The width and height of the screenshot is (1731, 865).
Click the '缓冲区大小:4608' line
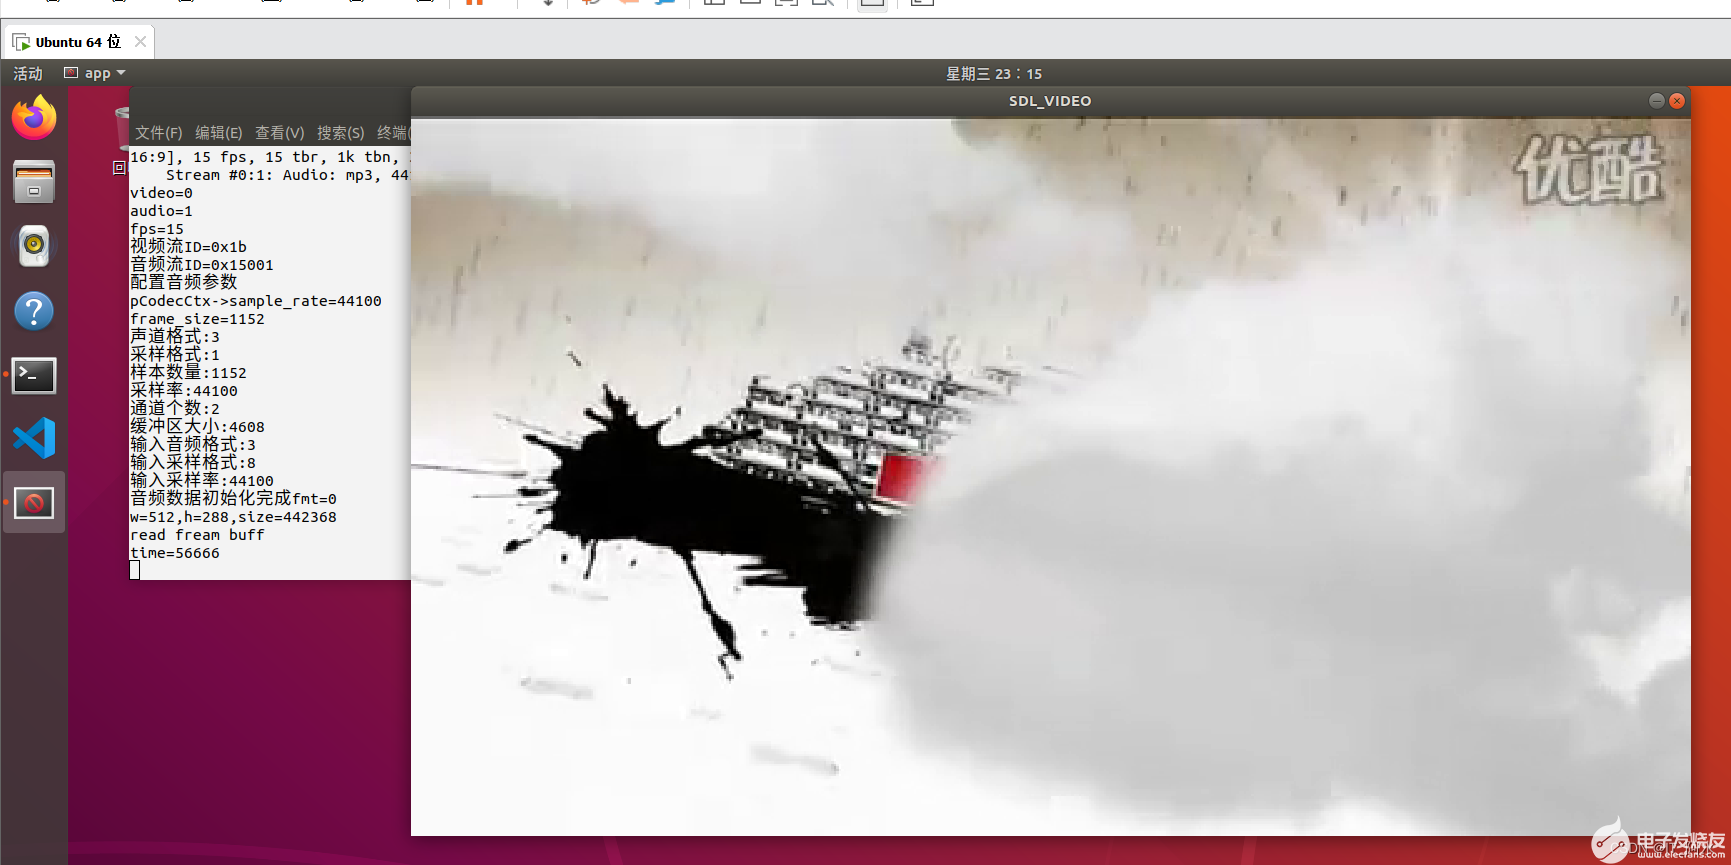point(197,427)
